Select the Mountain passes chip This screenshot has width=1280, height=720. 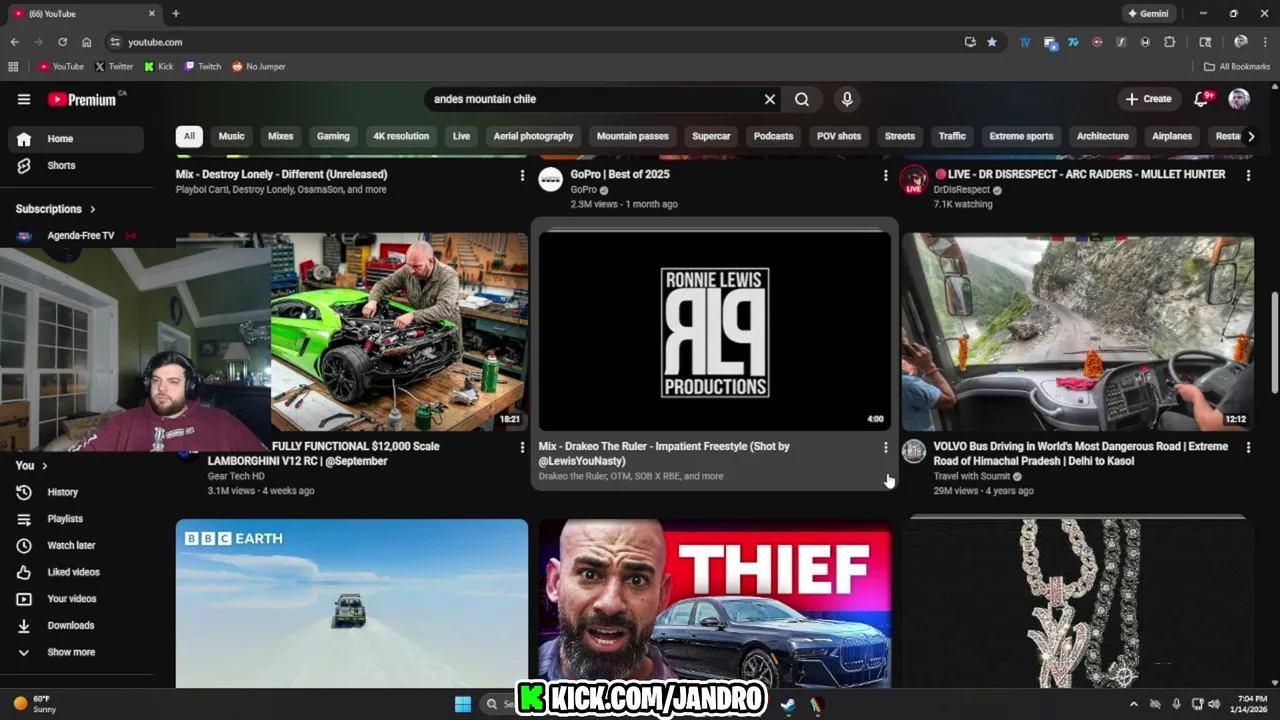pyautogui.click(x=633, y=136)
